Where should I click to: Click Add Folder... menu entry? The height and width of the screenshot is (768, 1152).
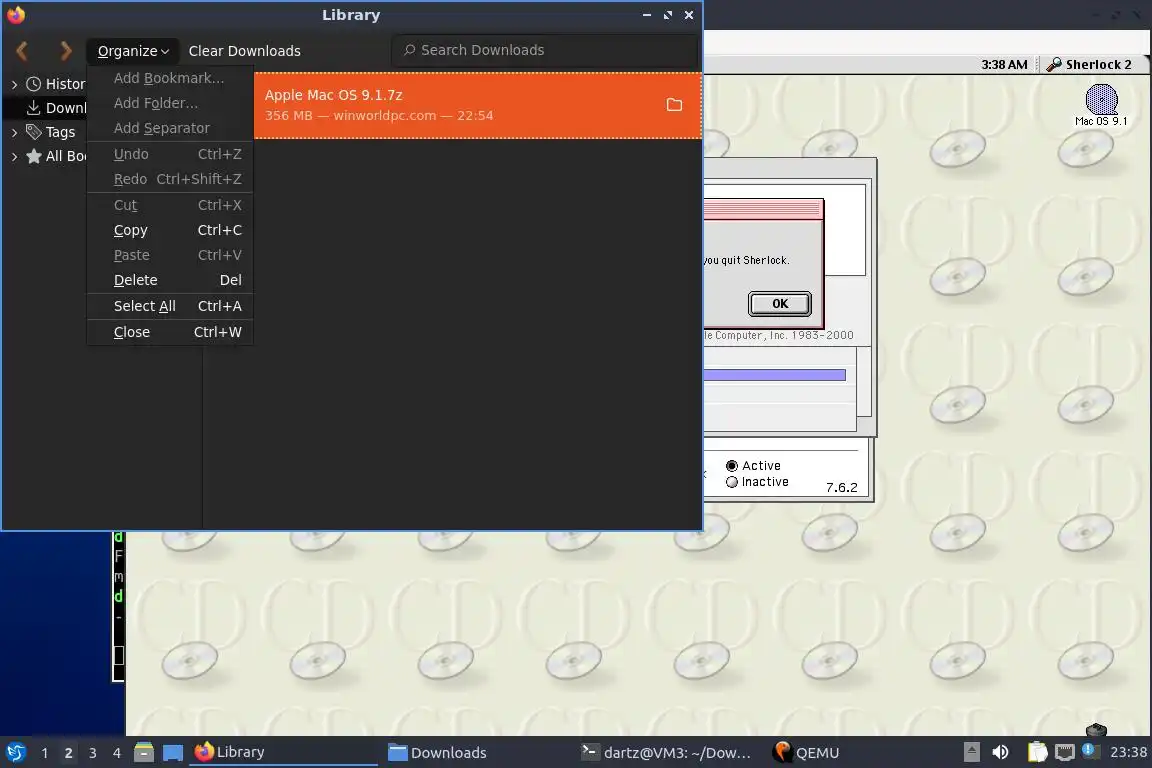tap(170, 103)
